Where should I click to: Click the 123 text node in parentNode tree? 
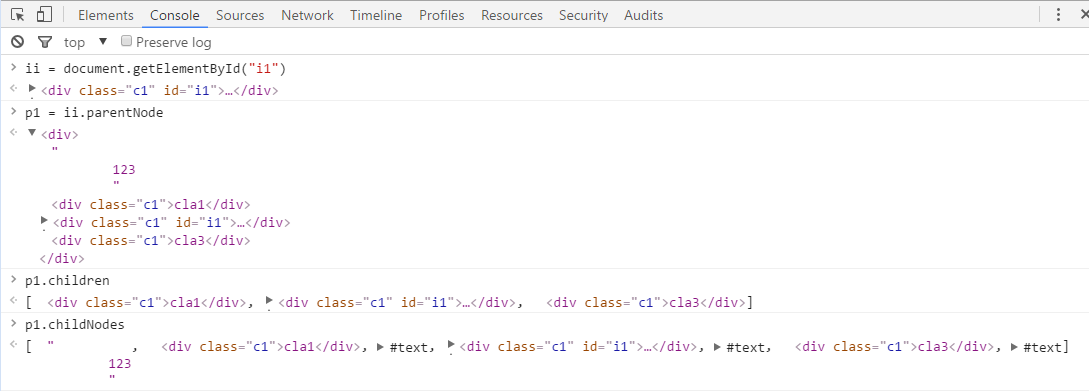click(x=123, y=169)
